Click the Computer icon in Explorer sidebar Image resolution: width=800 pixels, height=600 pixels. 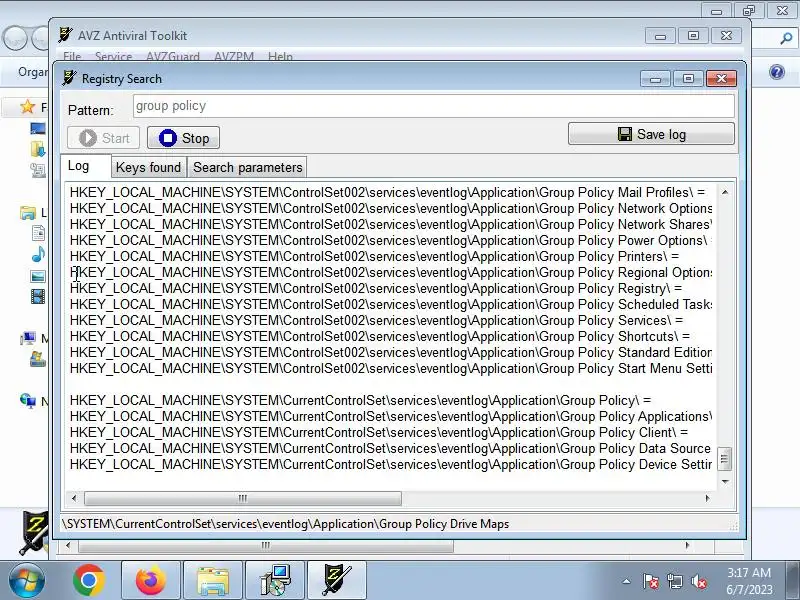[28, 337]
